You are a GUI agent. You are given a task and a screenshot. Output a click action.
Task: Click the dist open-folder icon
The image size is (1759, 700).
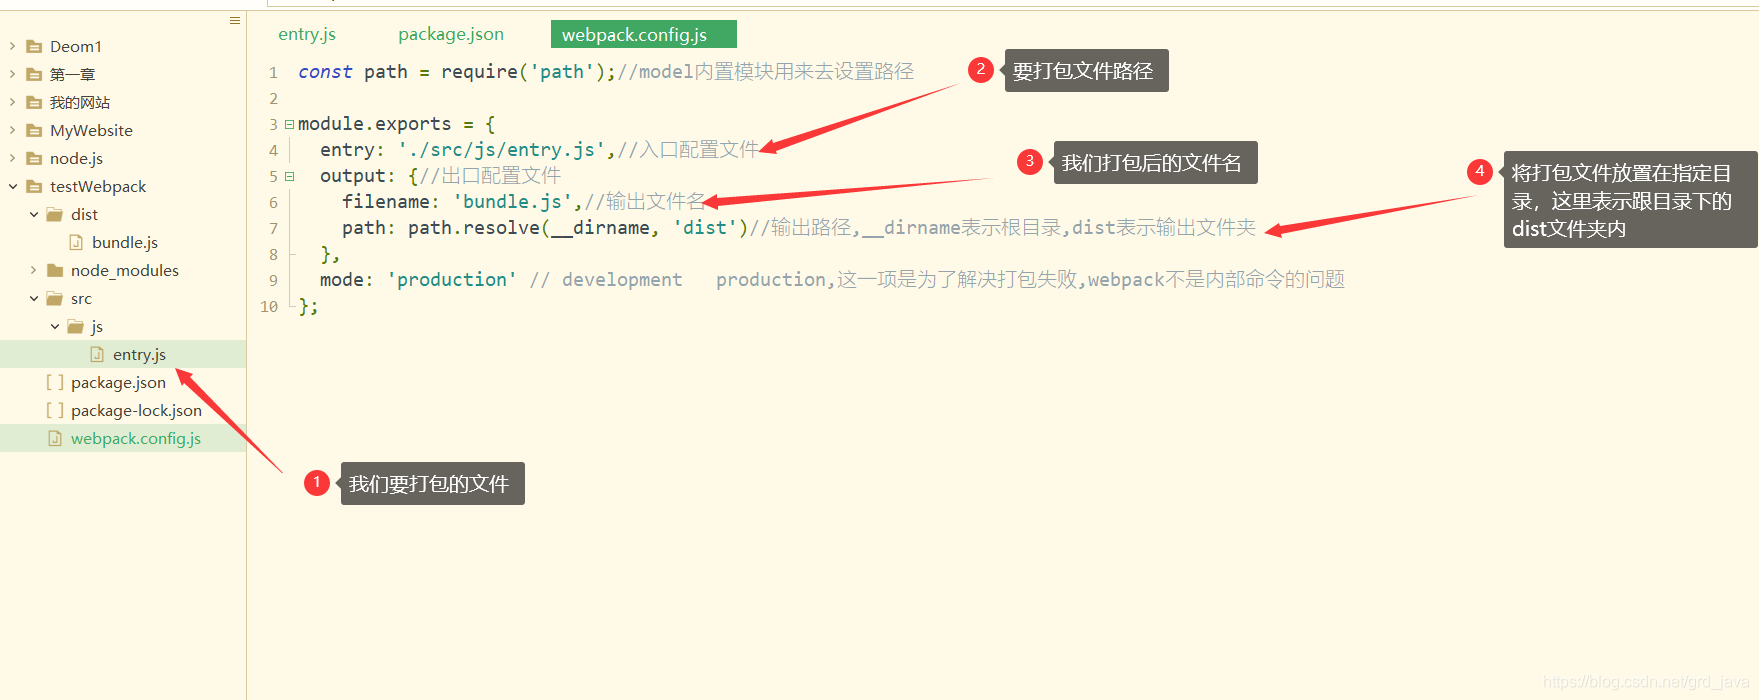click(55, 214)
